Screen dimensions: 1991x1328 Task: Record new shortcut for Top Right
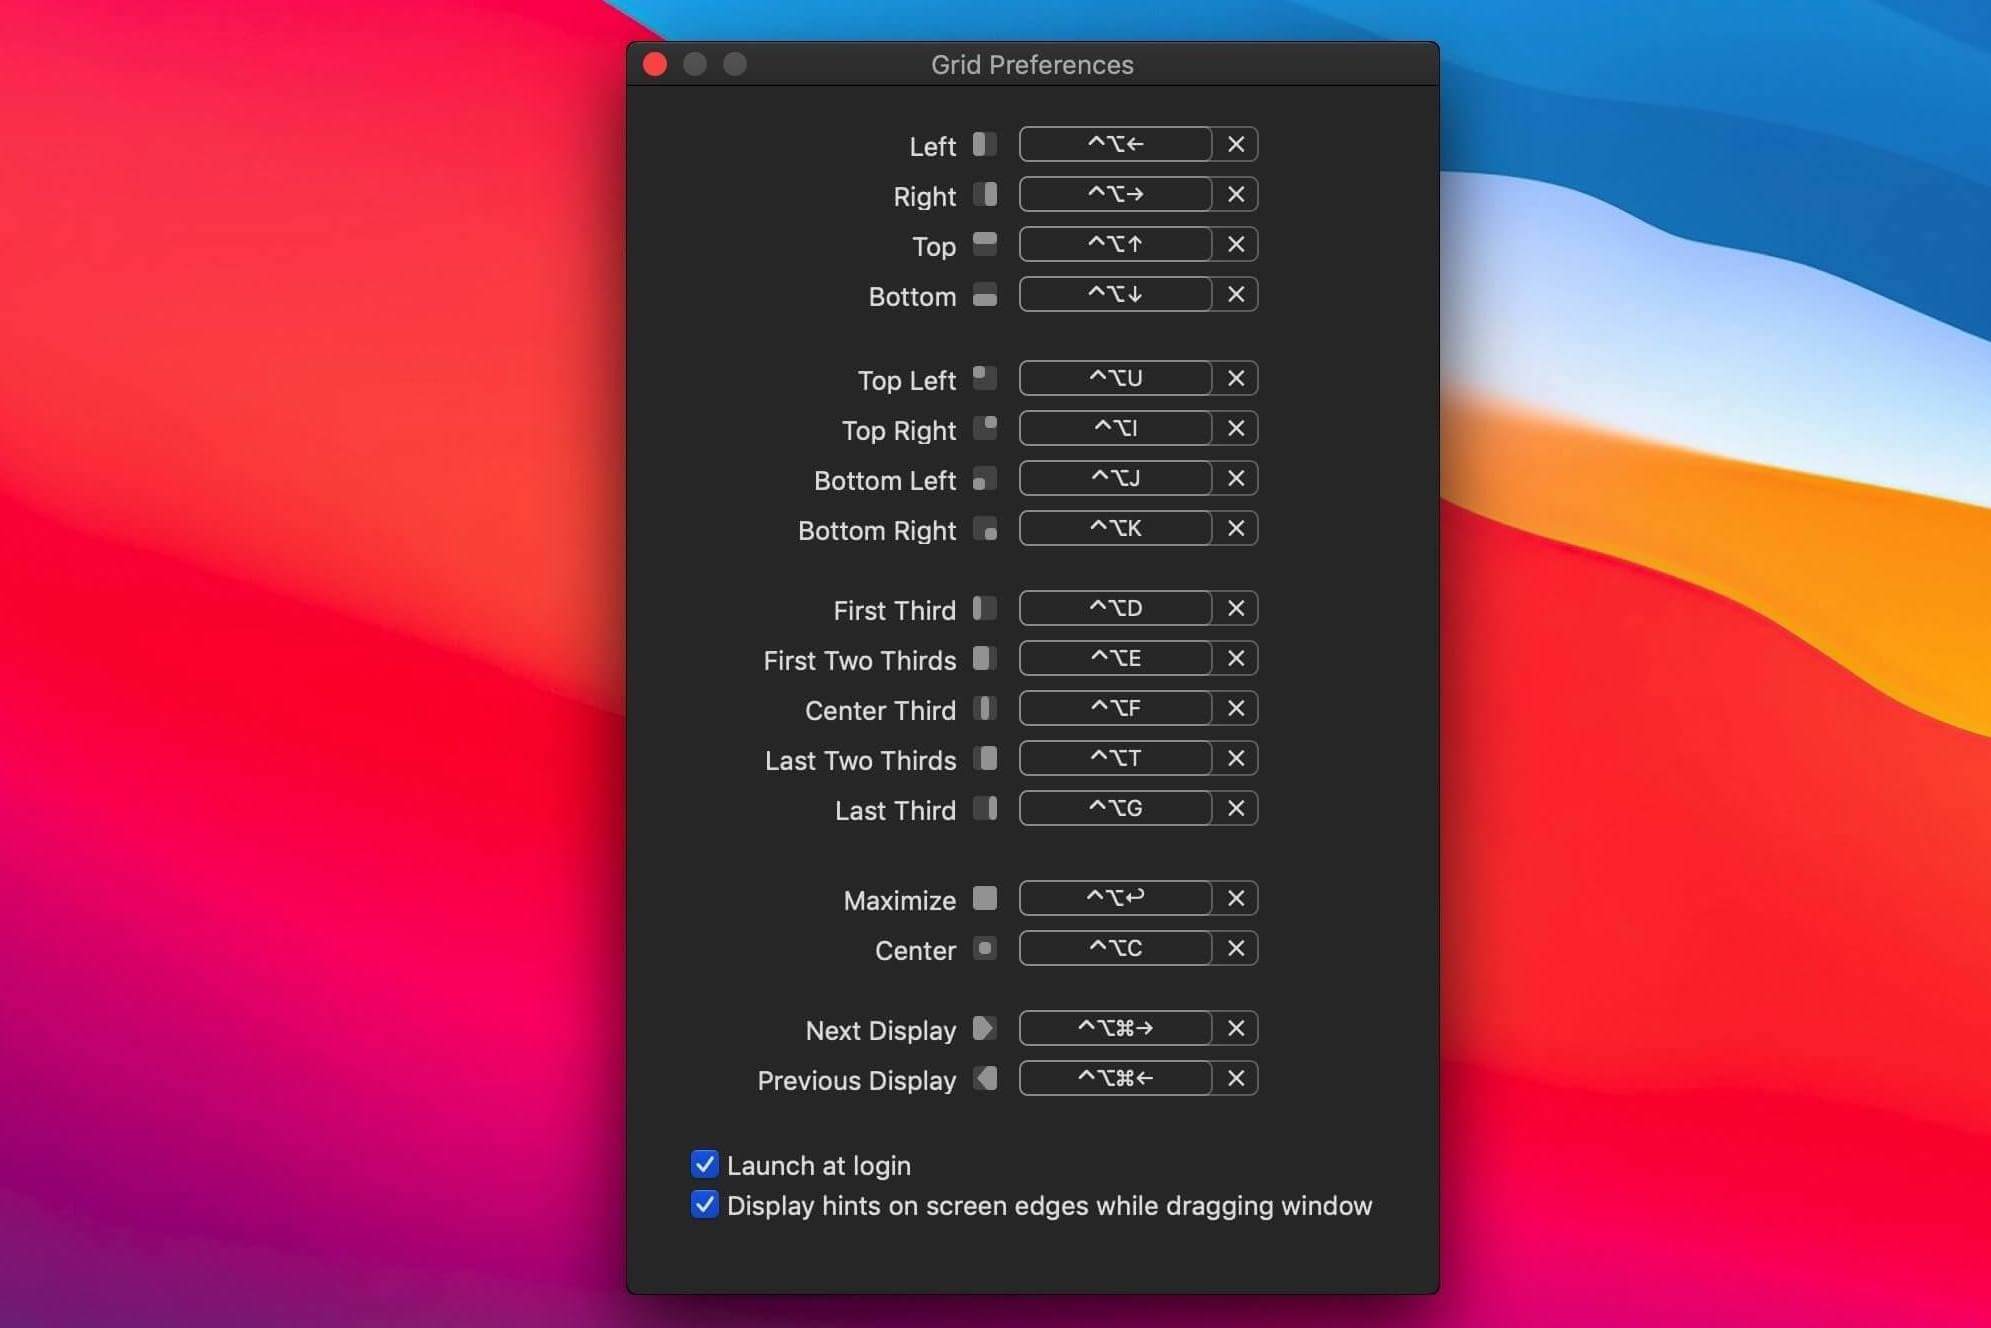(x=1116, y=429)
